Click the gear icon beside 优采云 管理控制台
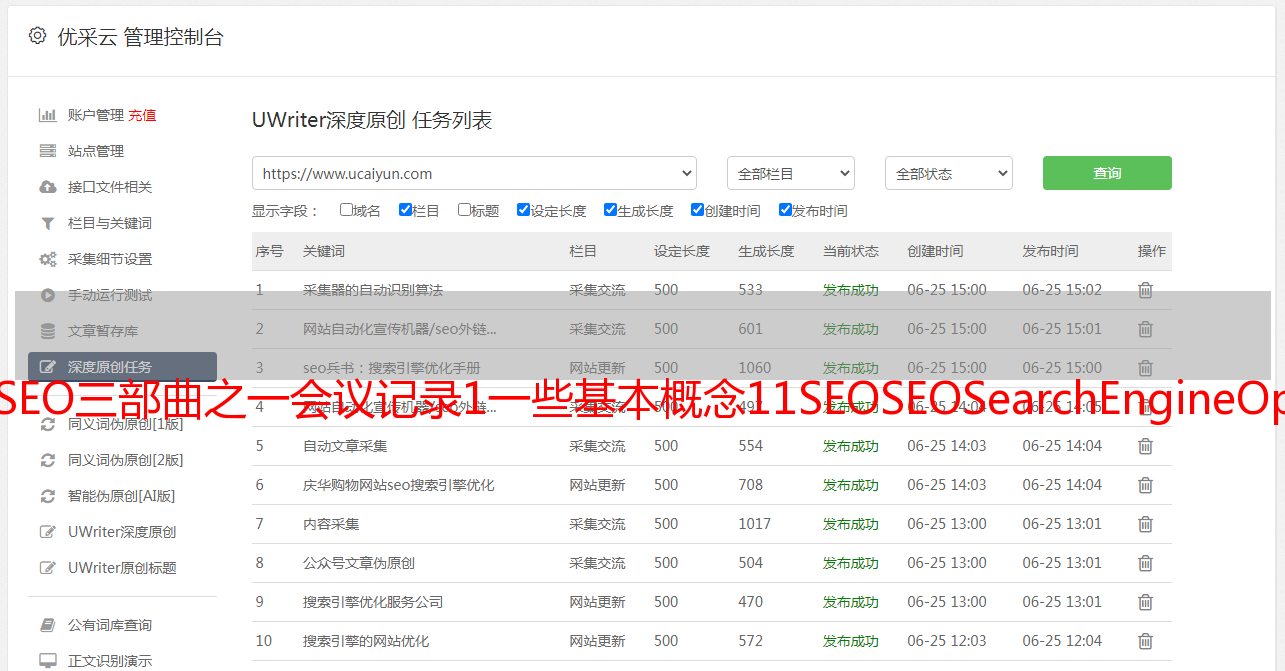The height and width of the screenshot is (671, 1285). tap(37, 36)
